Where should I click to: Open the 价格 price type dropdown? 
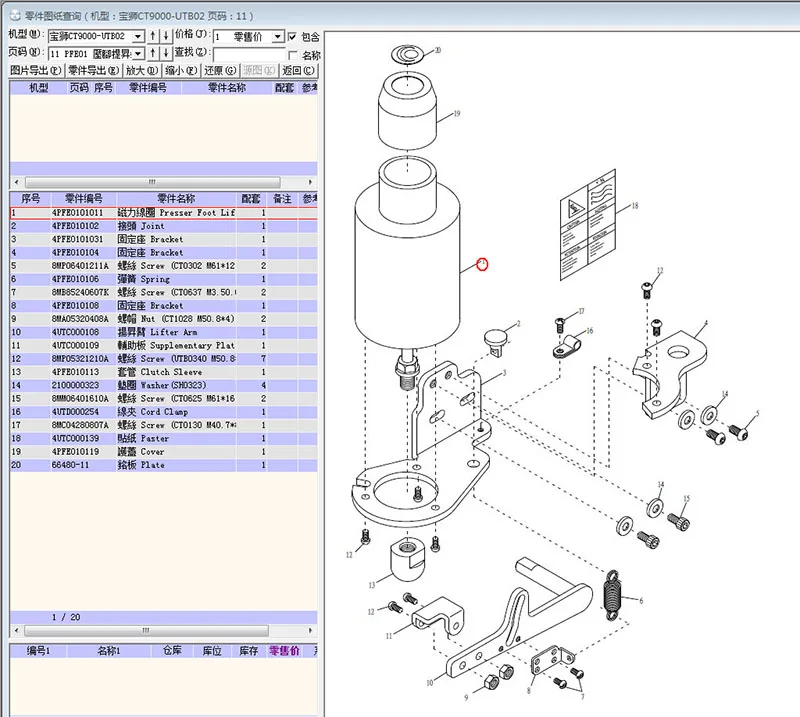tap(278, 37)
